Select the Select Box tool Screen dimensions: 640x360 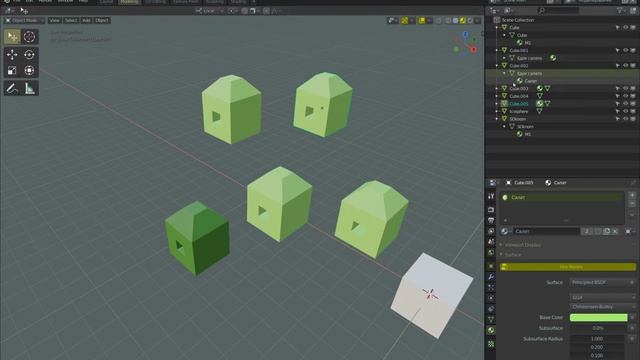(x=12, y=37)
